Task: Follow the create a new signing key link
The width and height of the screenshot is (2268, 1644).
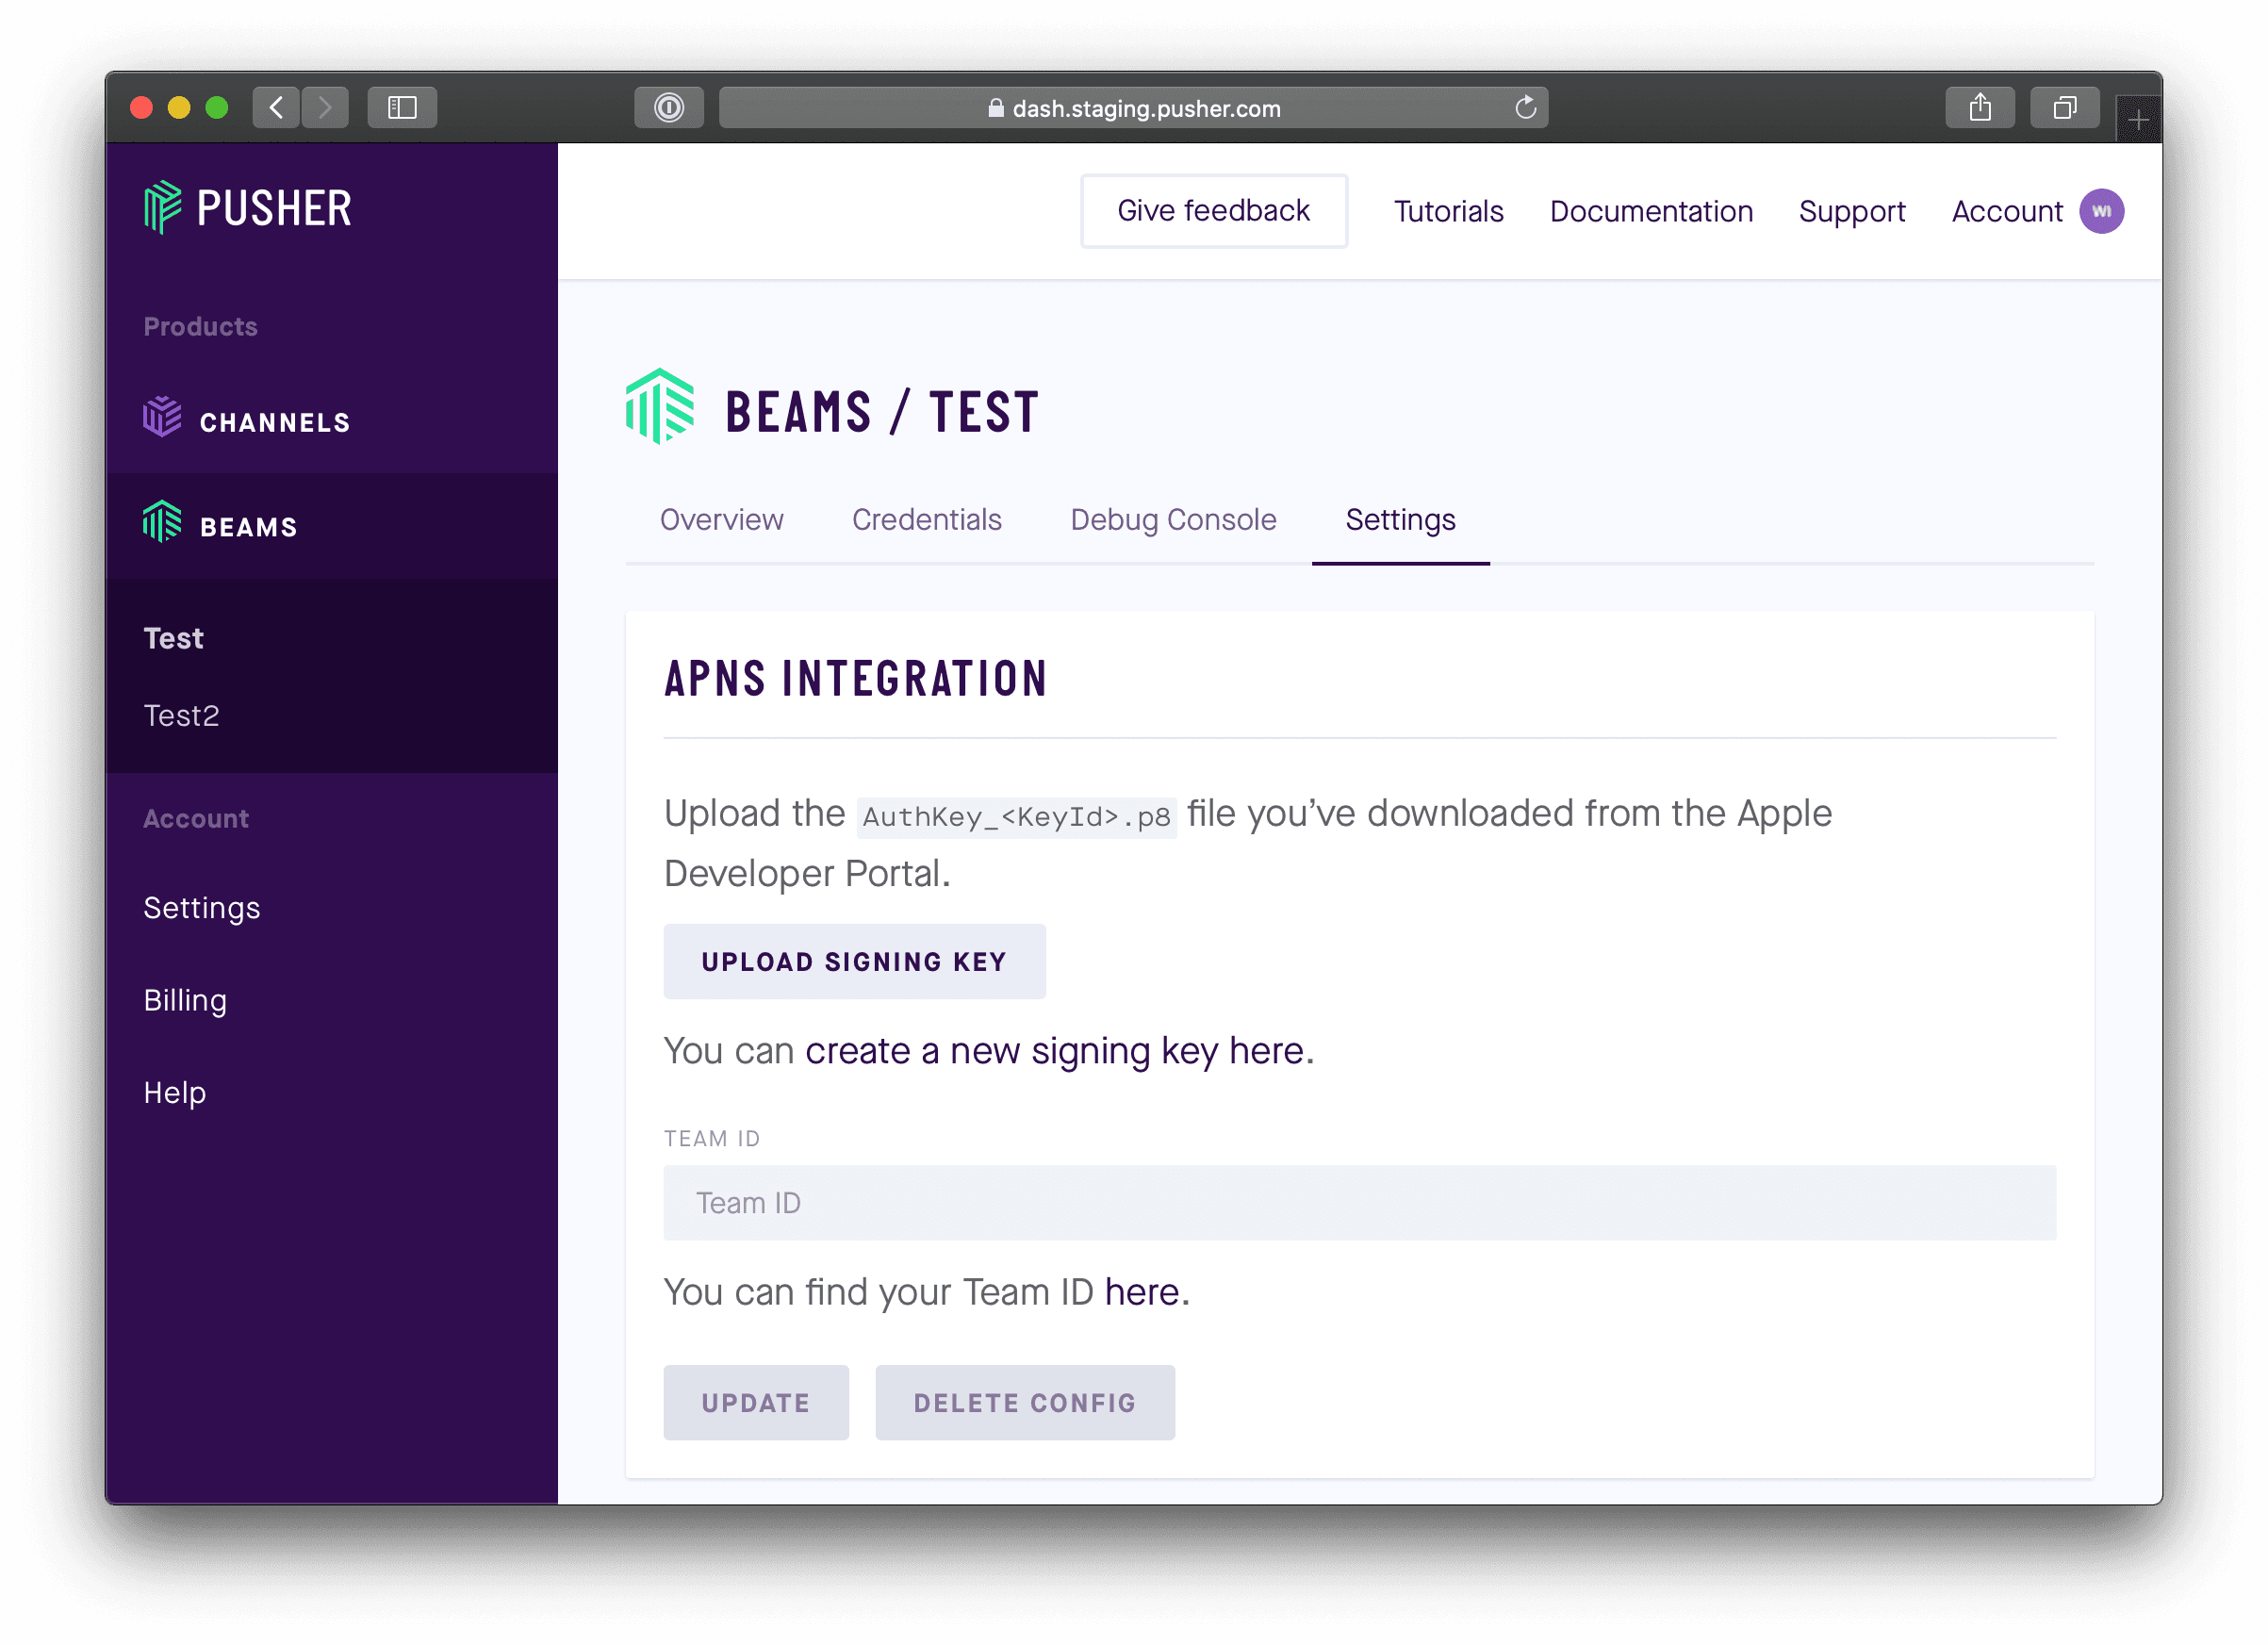Action: (x=1055, y=1051)
